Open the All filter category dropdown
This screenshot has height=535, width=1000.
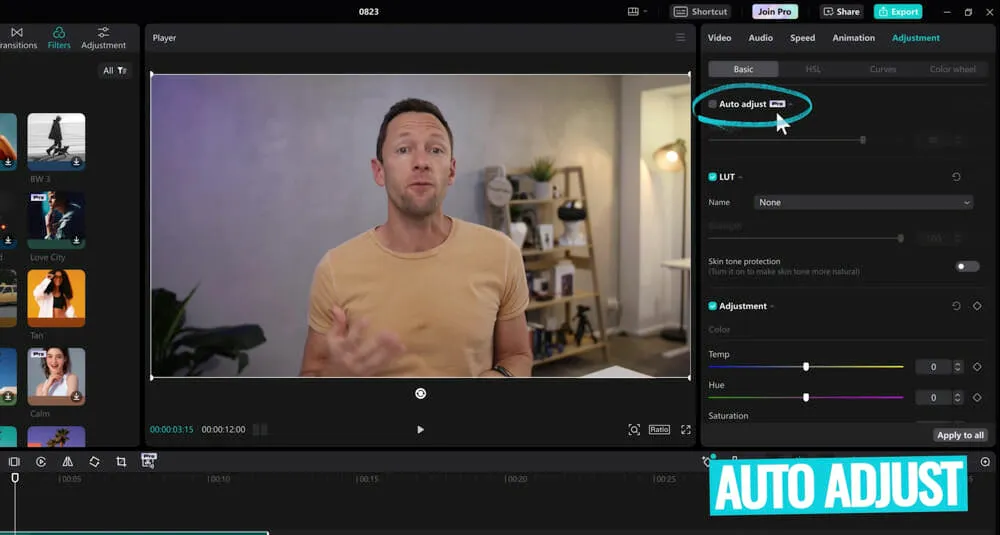115,71
